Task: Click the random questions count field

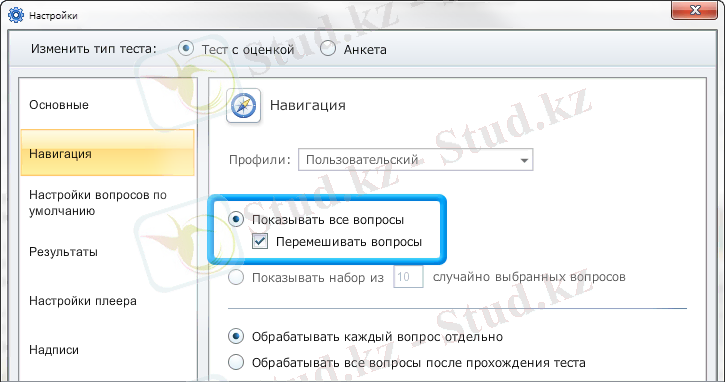Action: coord(408,277)
